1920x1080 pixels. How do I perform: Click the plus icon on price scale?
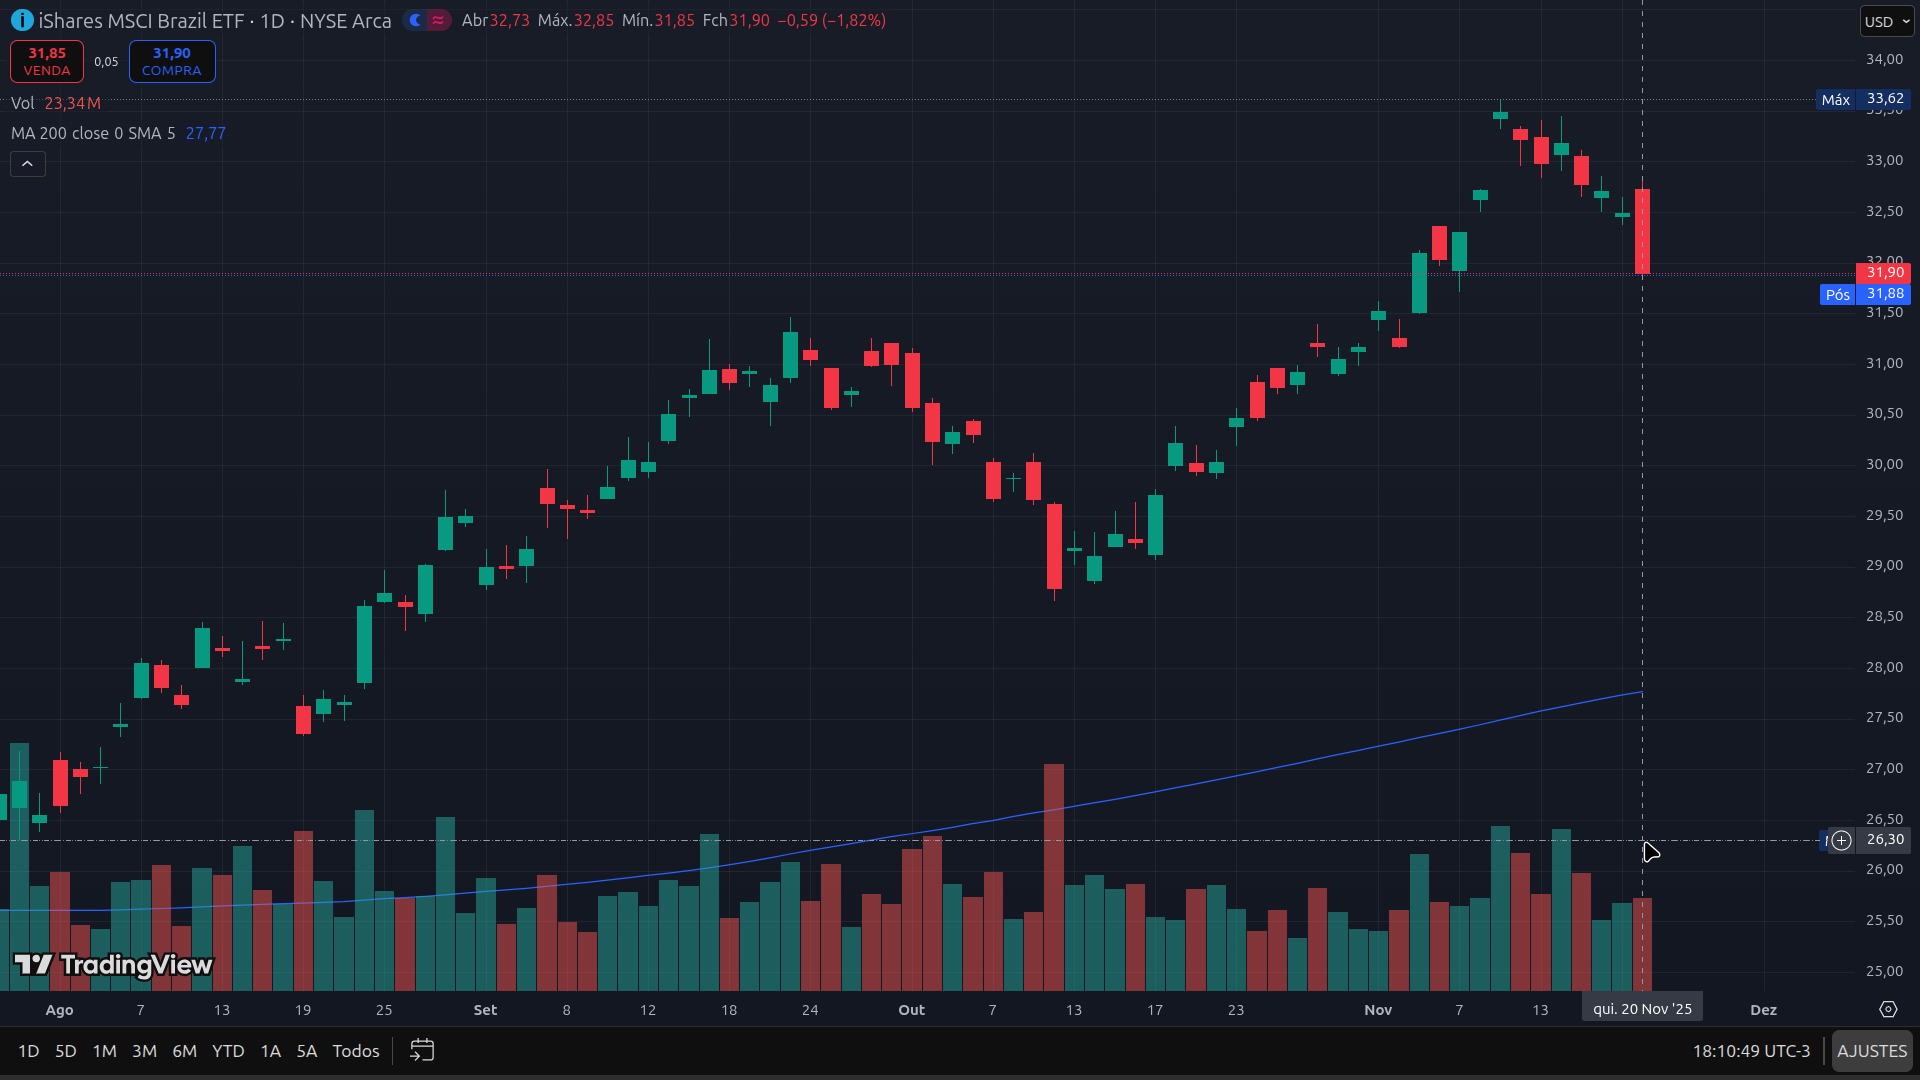coord(1841,840)
